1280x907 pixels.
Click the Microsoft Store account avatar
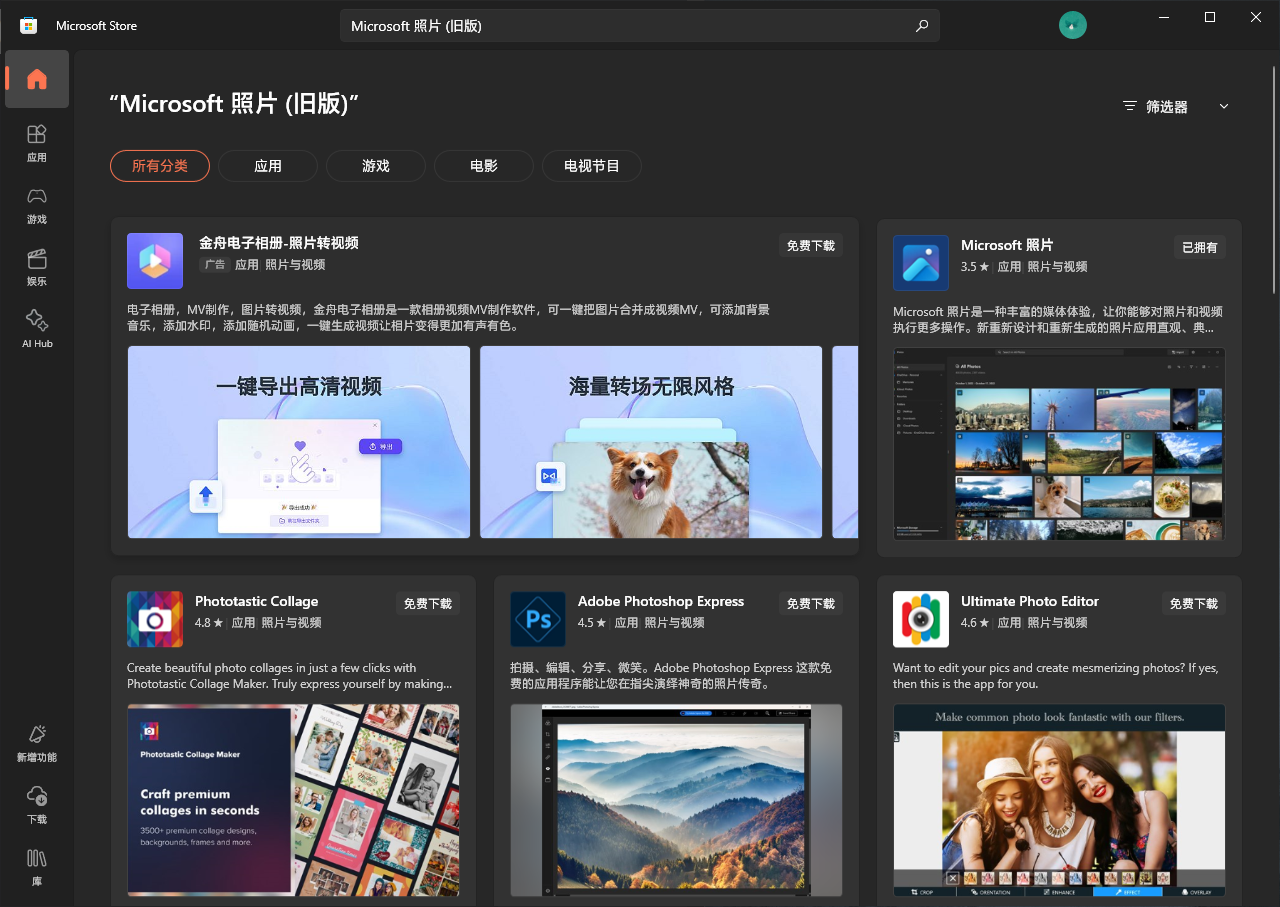click(x=1073, y=25)
